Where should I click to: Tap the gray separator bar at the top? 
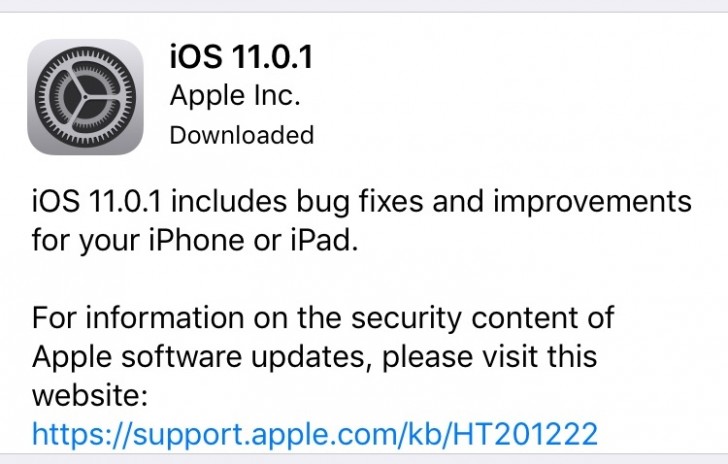click(364, 6)
